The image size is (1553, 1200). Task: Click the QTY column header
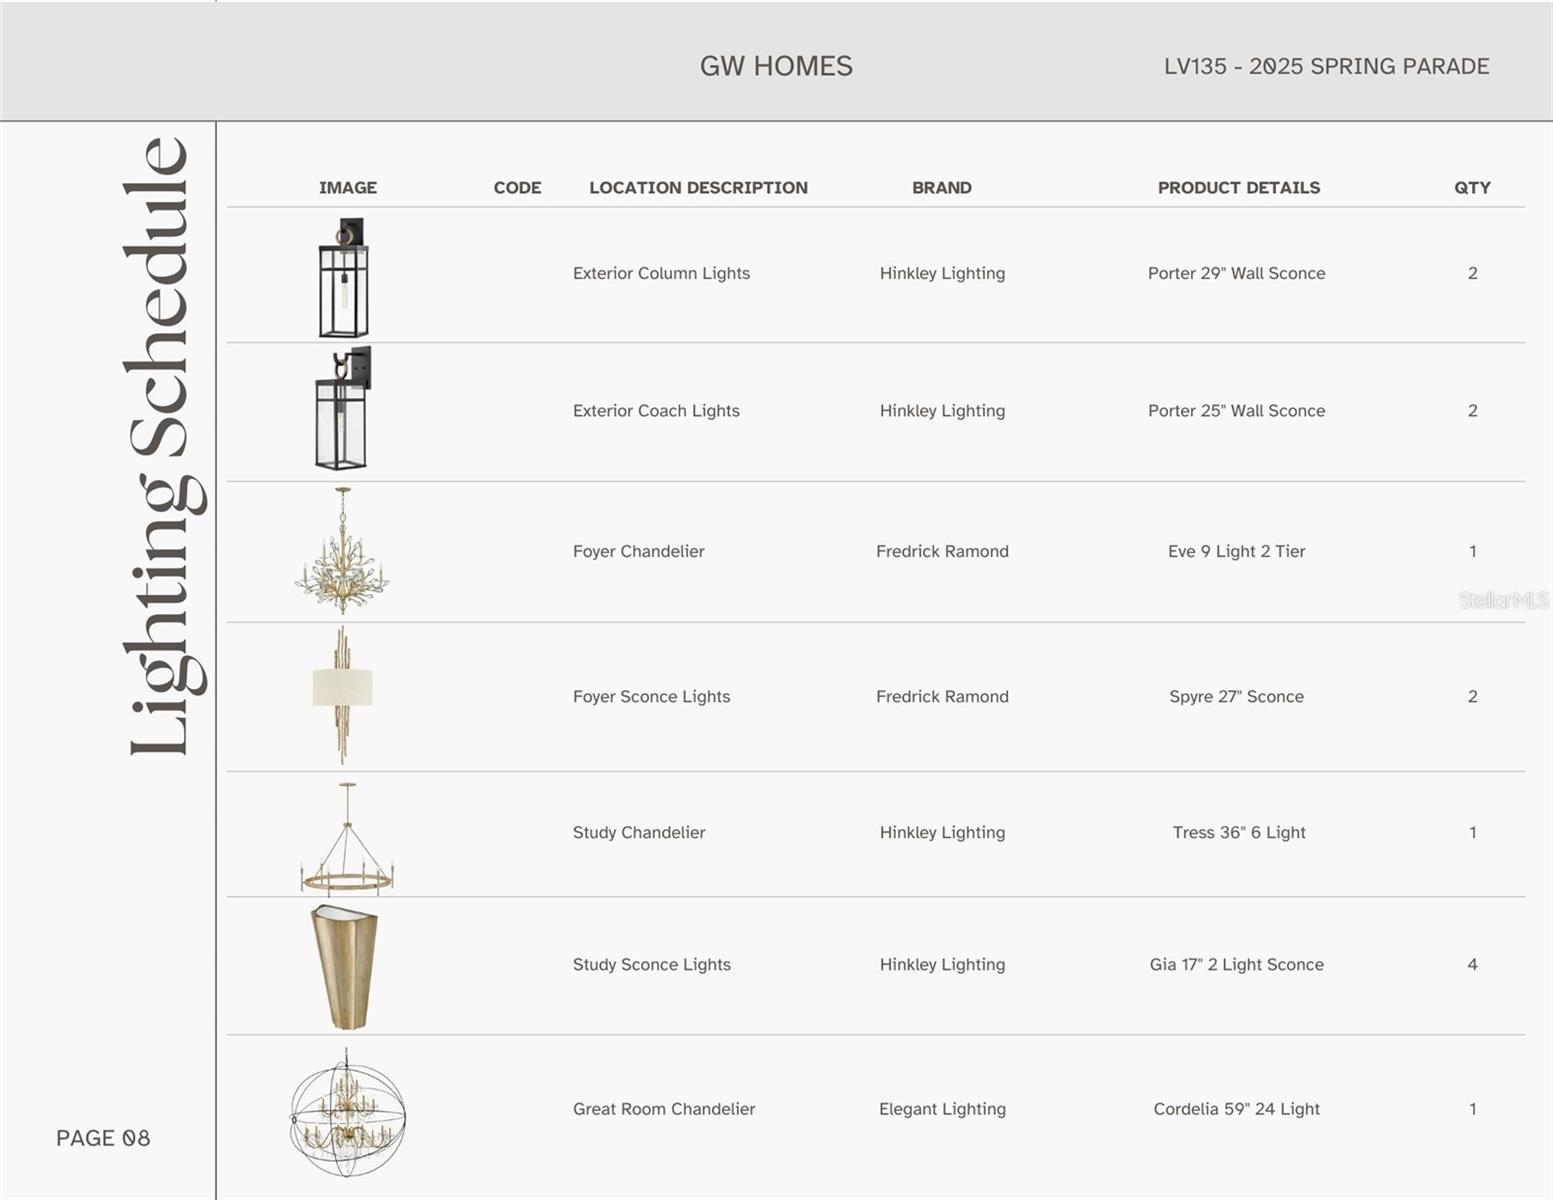pos(1472,187)
